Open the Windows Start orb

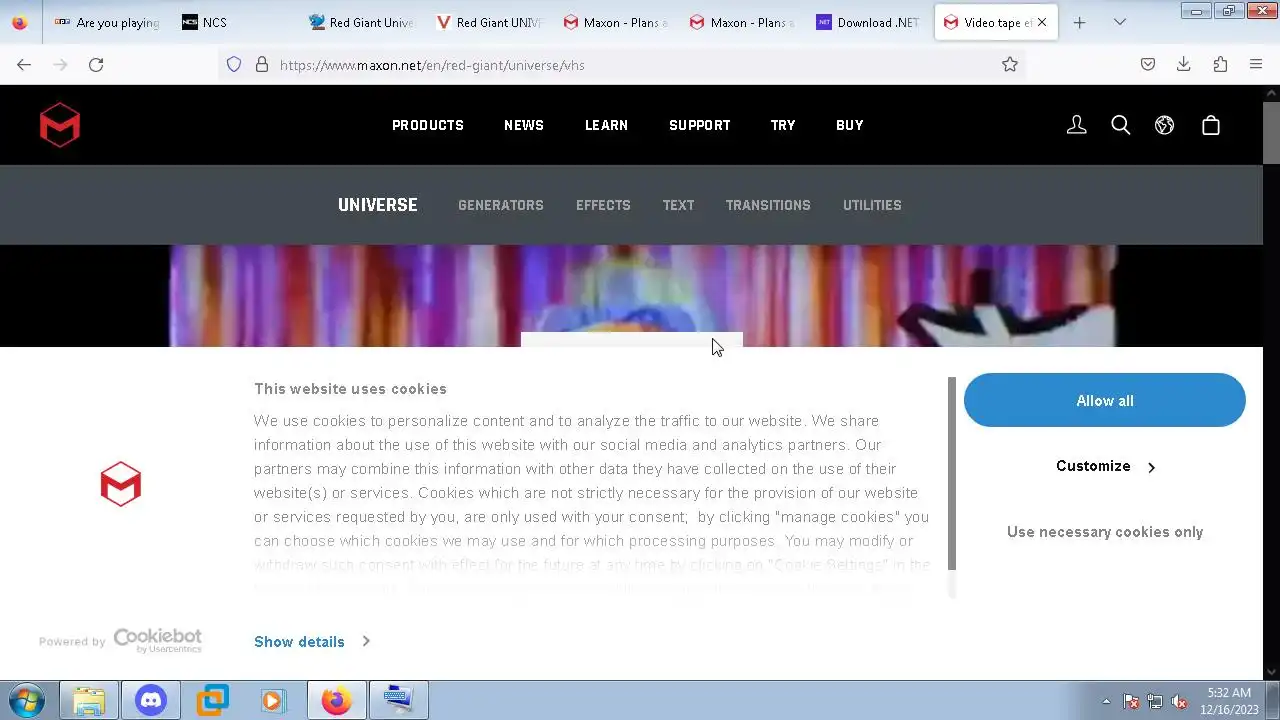point(26,700)
